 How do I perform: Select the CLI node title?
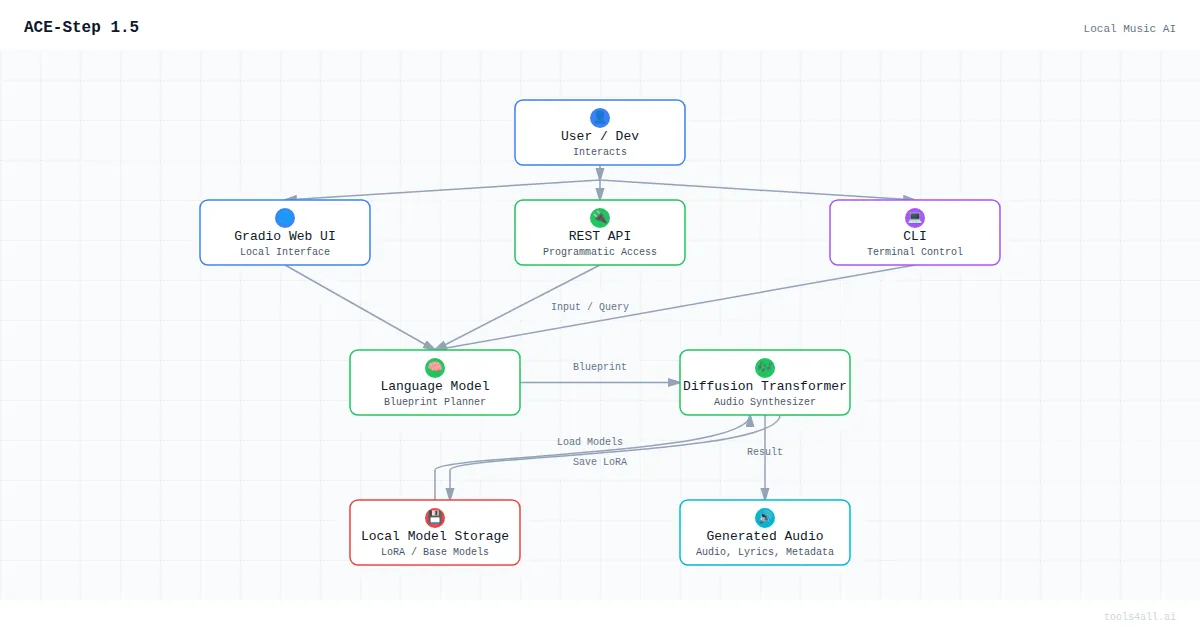[x=915, y=236]
